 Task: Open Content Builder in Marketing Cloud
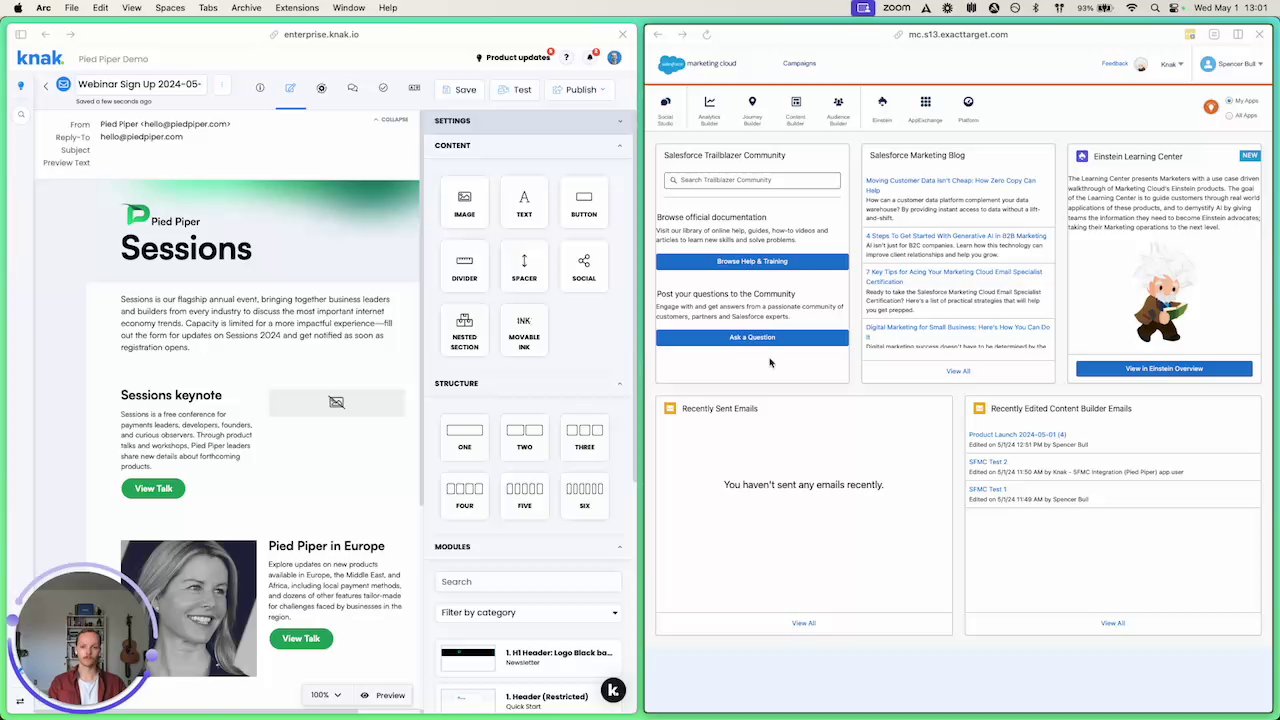795,110
